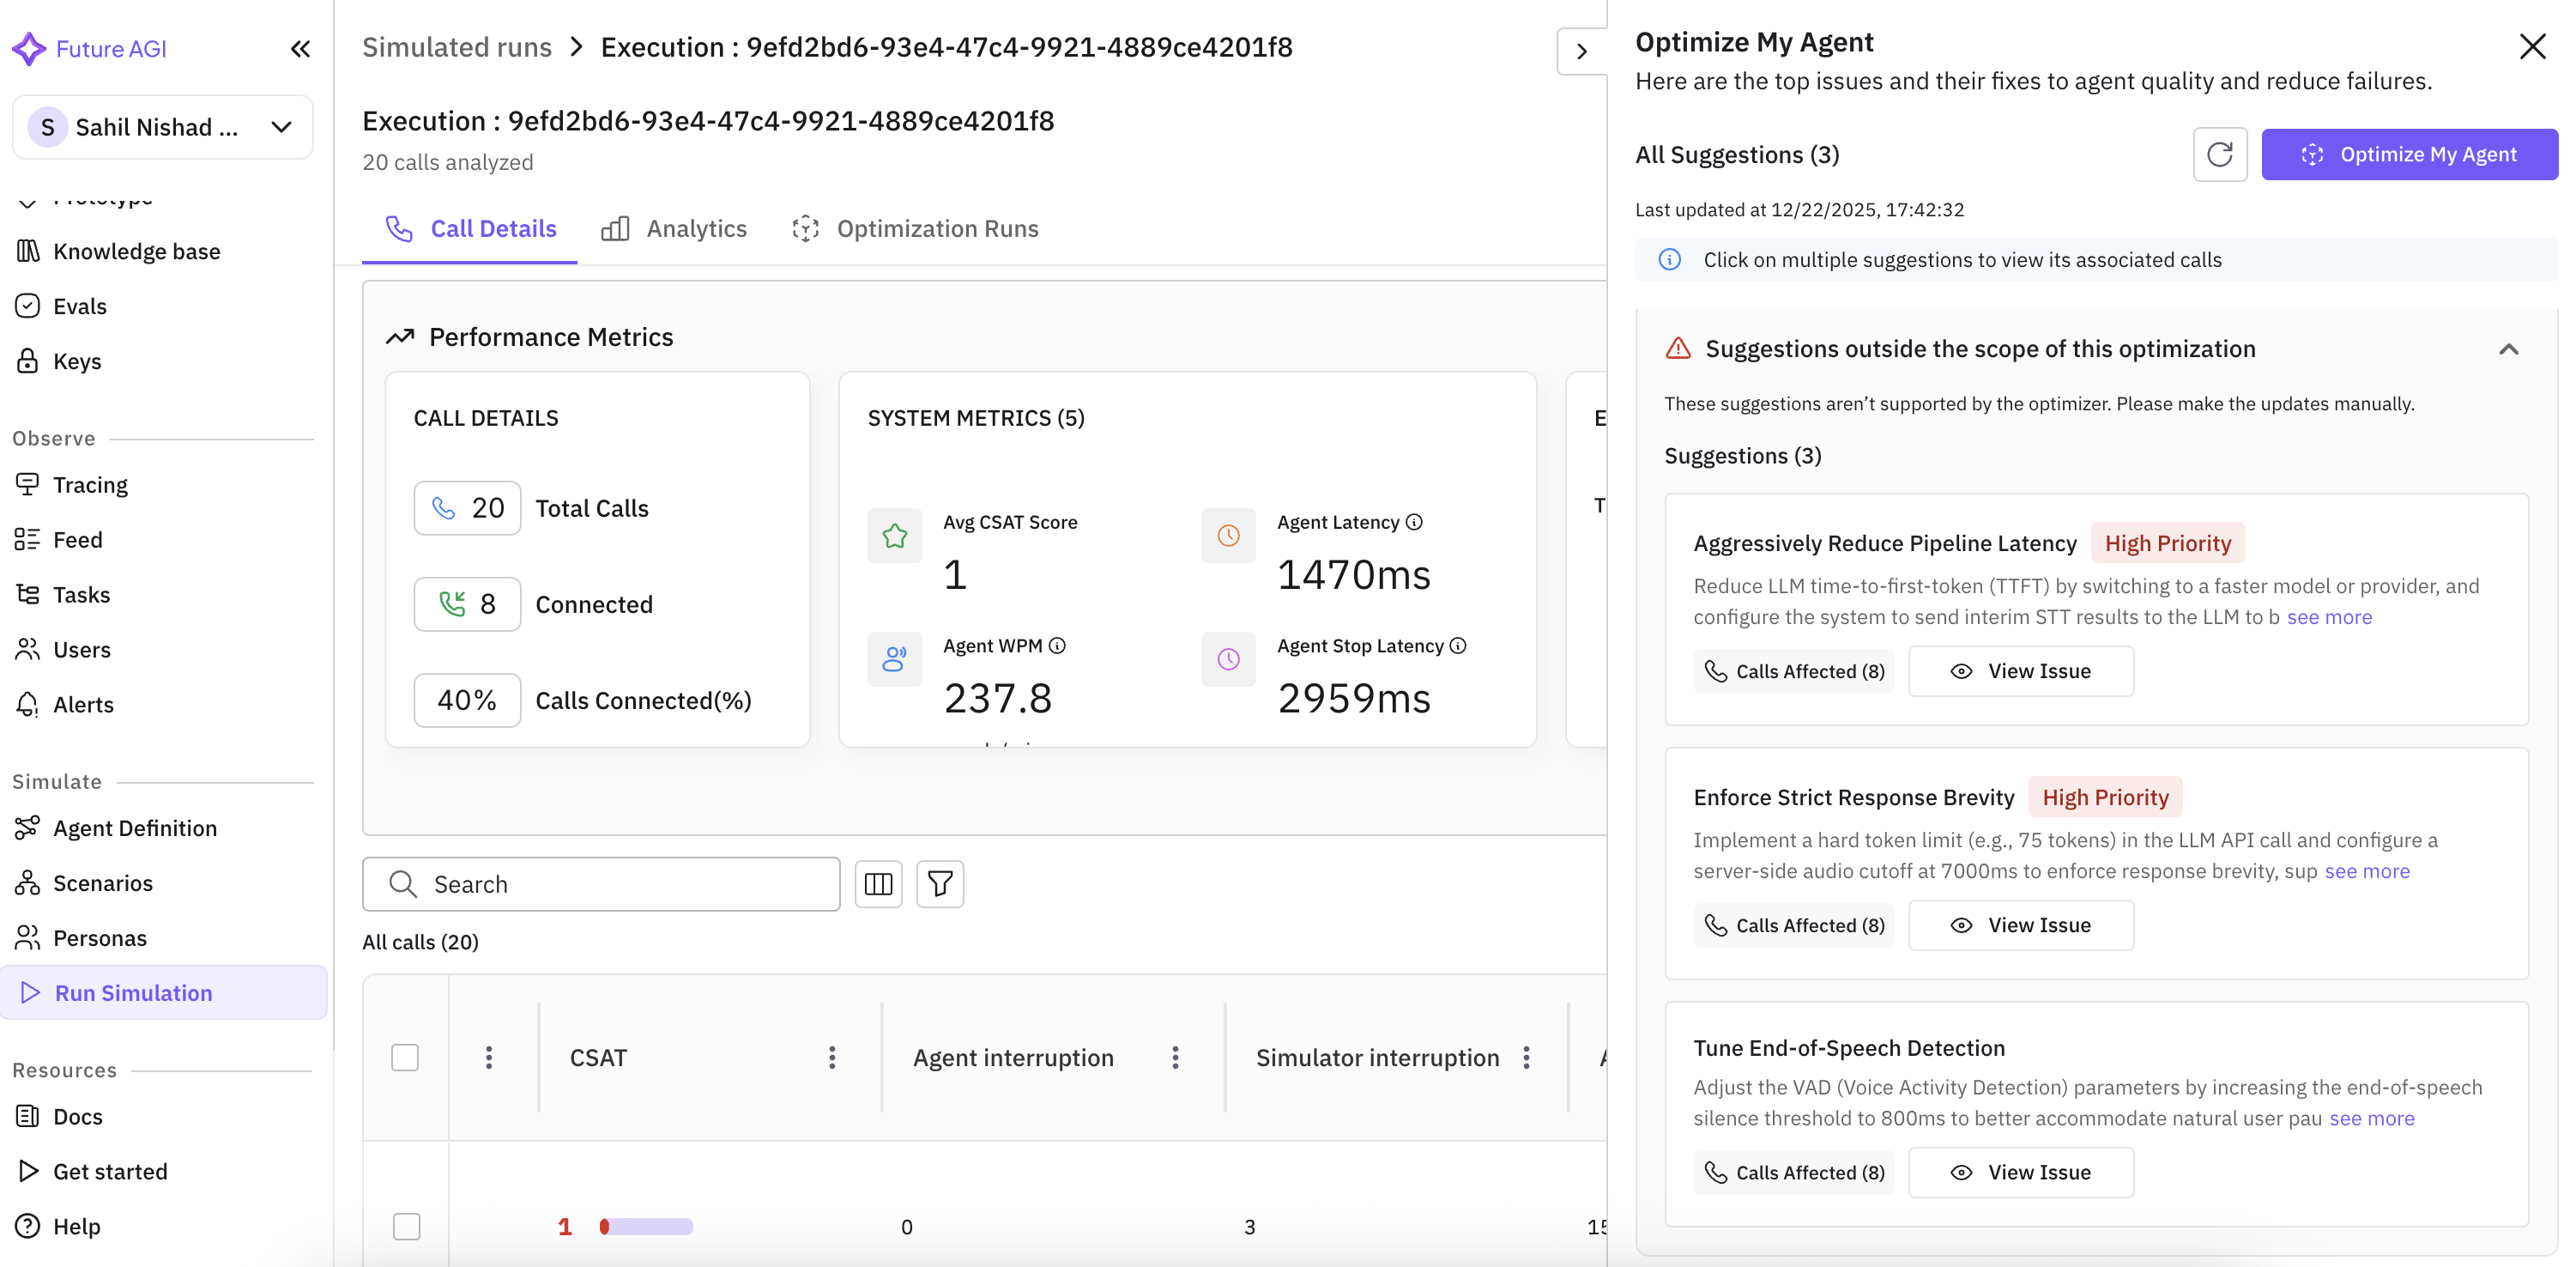This screenshot has height=1267, width=2576.
Task: Click the refresh suggestions icon
Action: tap(2219, 155)
